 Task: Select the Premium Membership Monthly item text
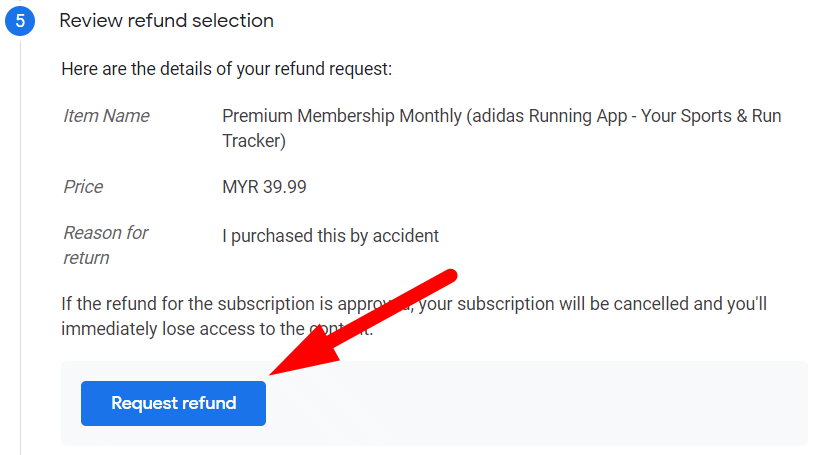342,116
